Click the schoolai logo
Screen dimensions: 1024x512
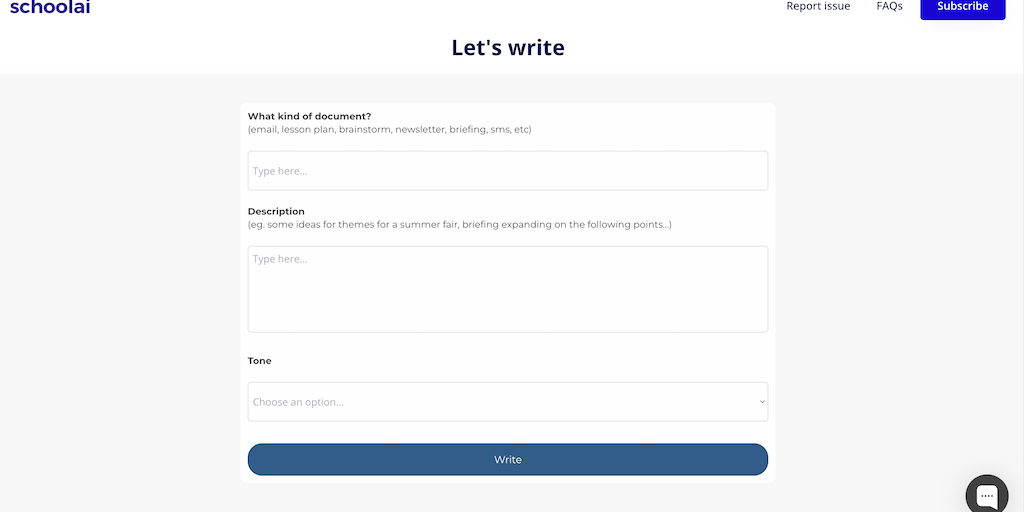[50, 7]
